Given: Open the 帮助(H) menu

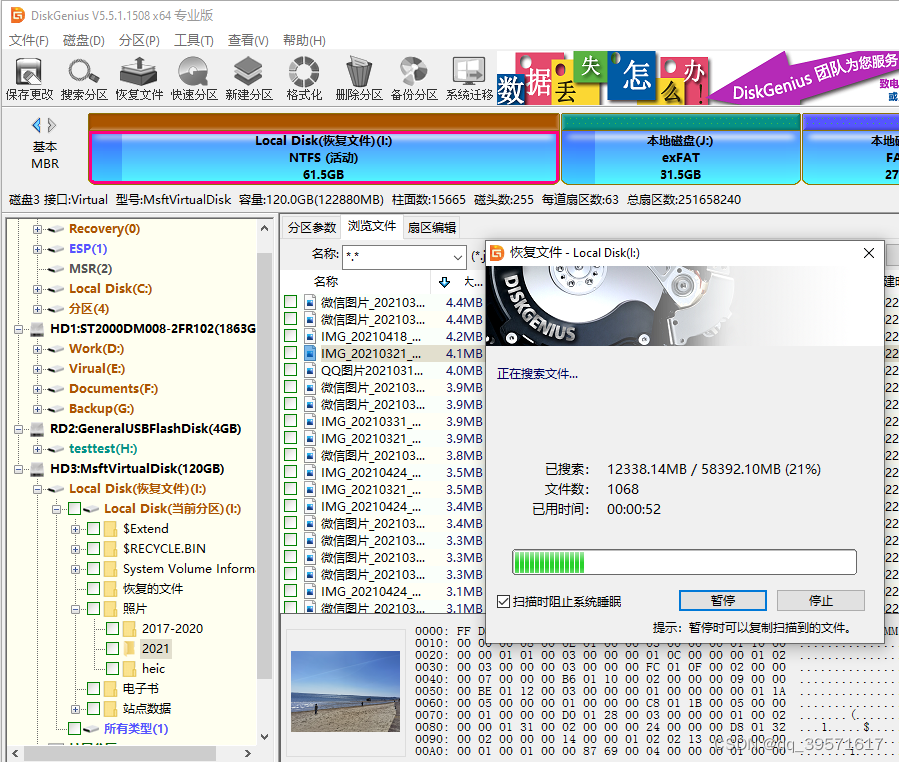Looking at the screenshot, I should click(304, 41).
